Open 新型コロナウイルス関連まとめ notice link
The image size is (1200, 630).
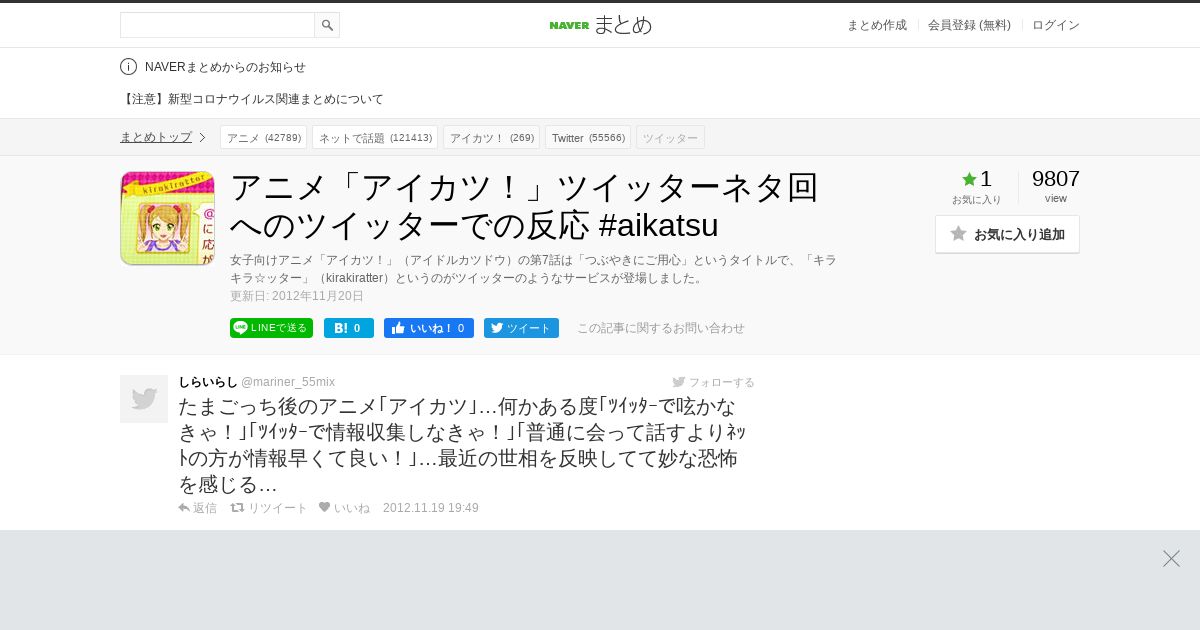click(x=252, y=99)
